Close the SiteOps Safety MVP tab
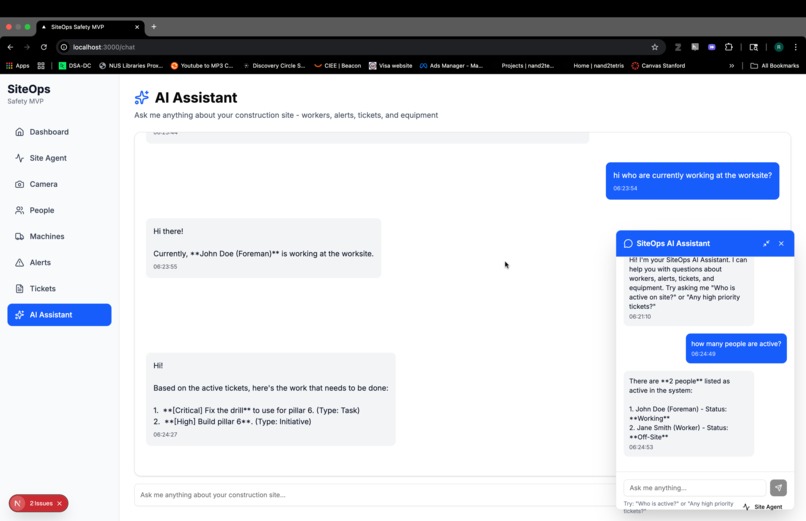 tap(137, 27)
